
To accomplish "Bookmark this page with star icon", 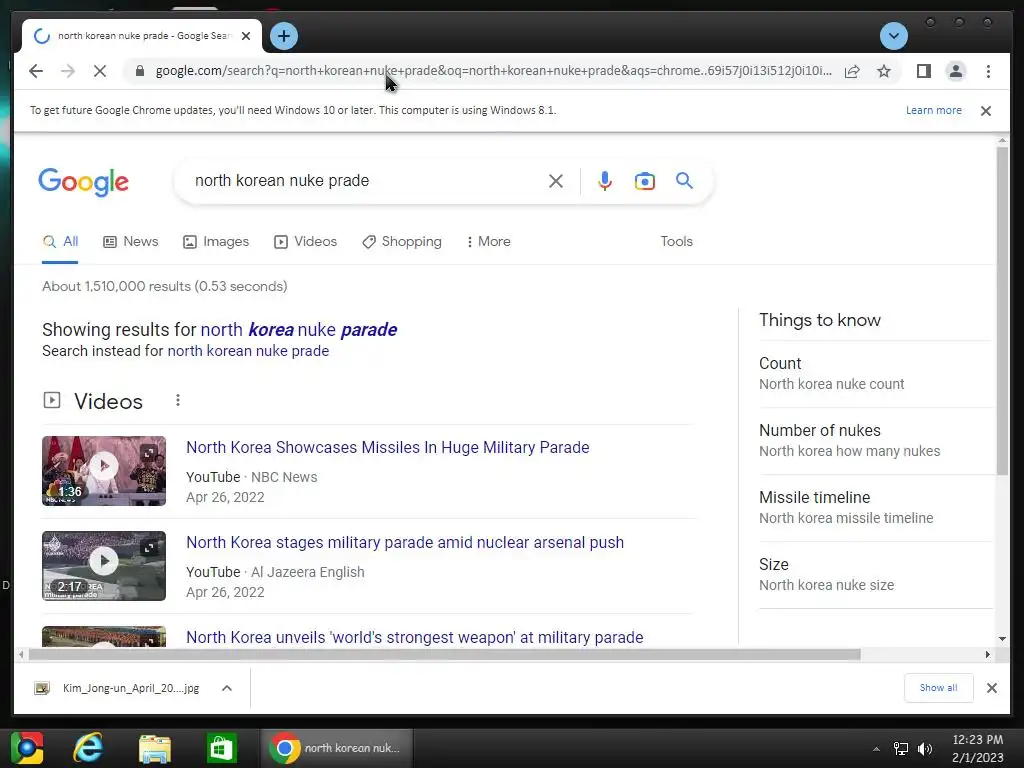I will 884,71.
